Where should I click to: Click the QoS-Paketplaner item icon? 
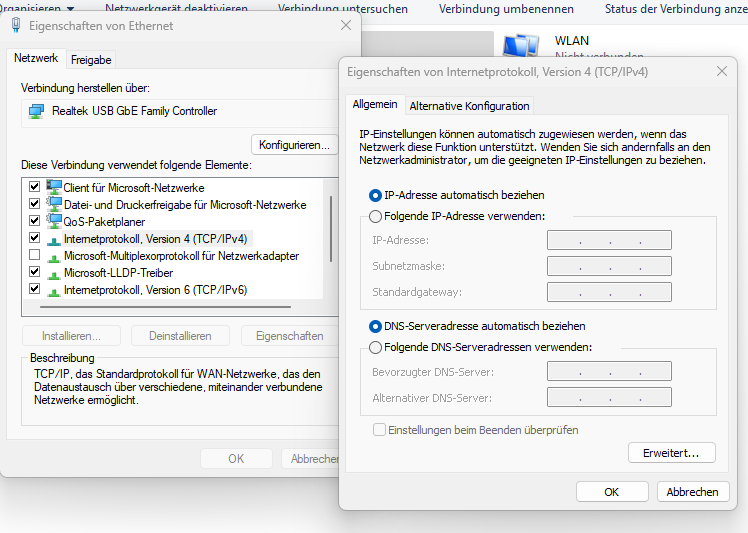[x=54, y=221]
